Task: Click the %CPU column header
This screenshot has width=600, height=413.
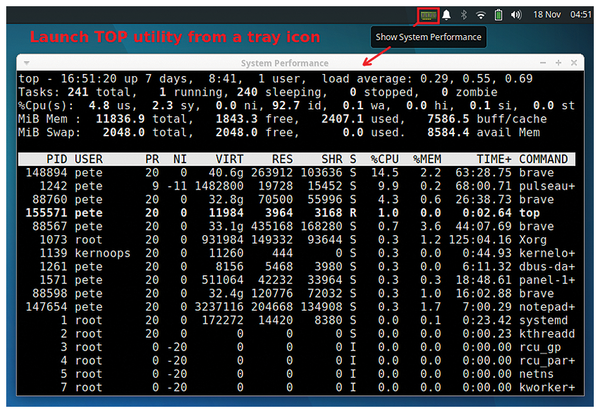Action: pyautogui.click(x=387, y=159)
